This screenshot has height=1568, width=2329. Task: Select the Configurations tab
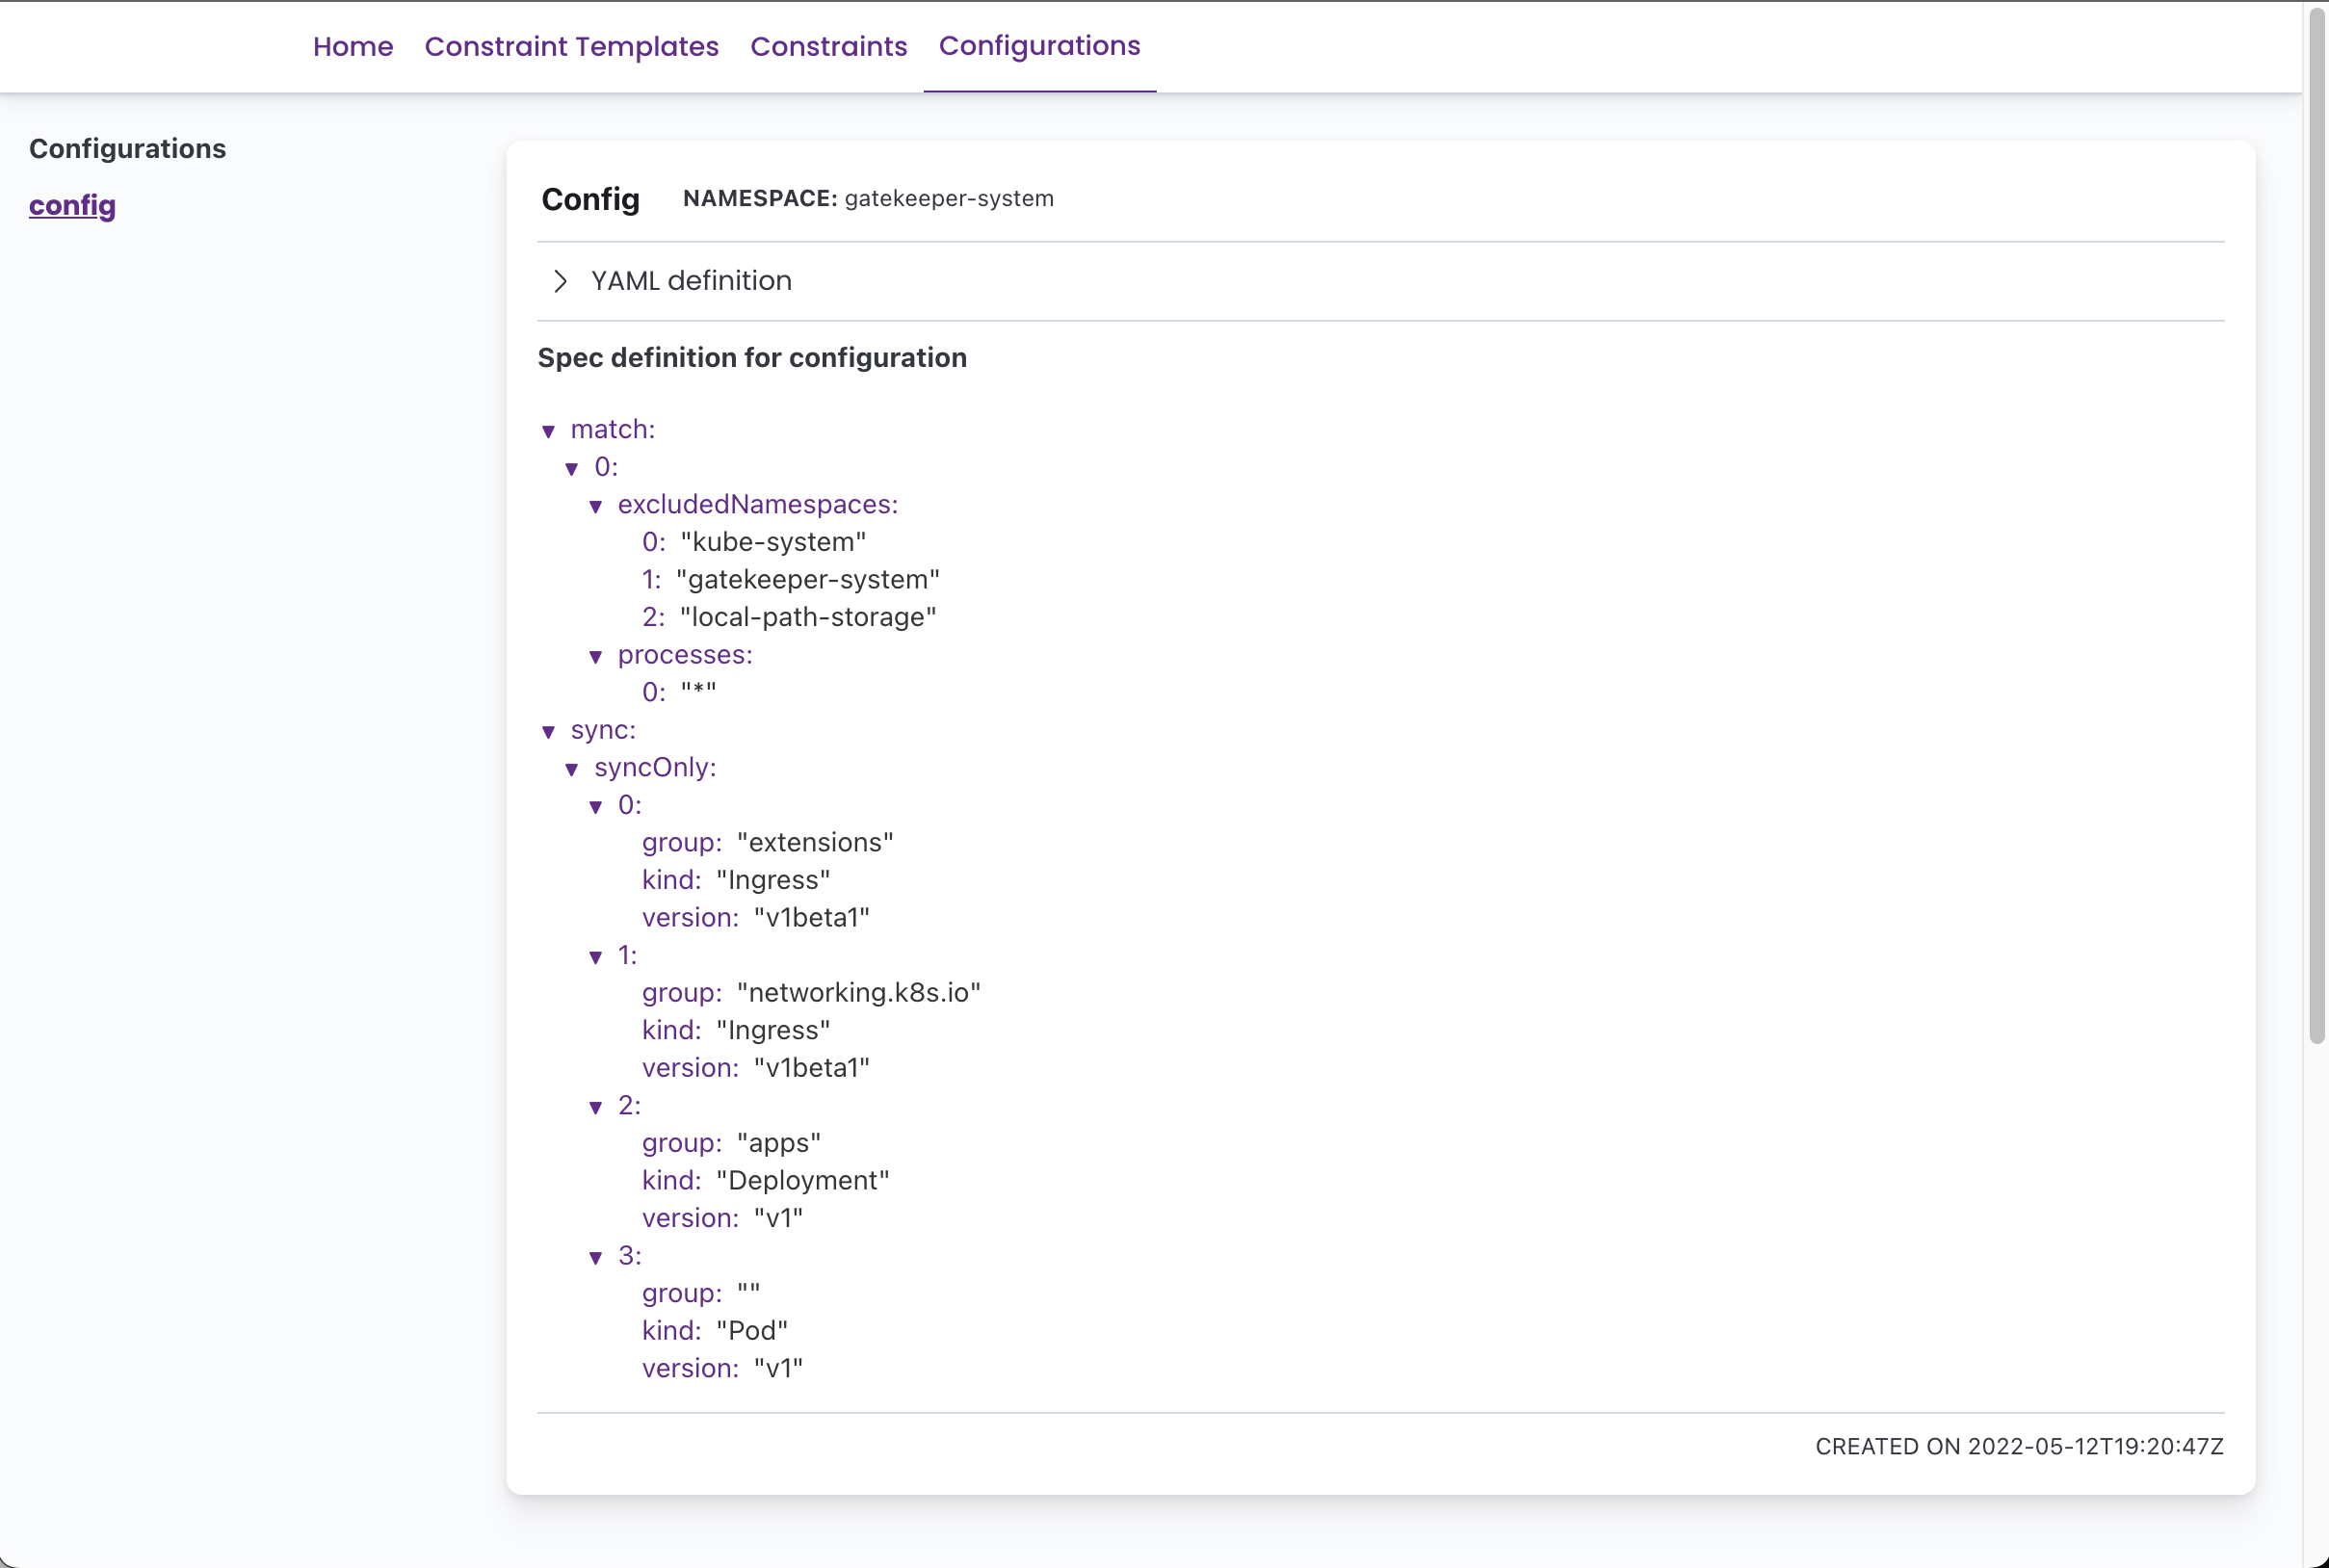1039,46
